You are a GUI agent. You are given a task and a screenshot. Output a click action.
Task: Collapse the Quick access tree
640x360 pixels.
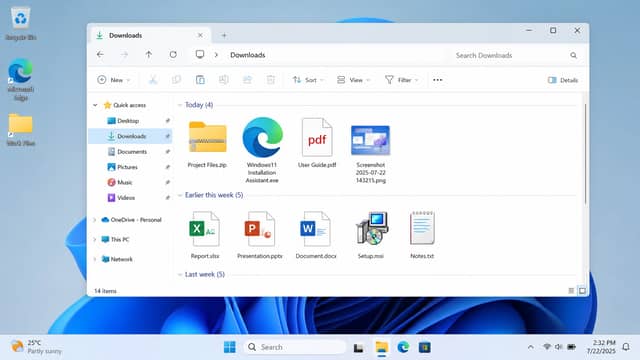pos(95,105)
